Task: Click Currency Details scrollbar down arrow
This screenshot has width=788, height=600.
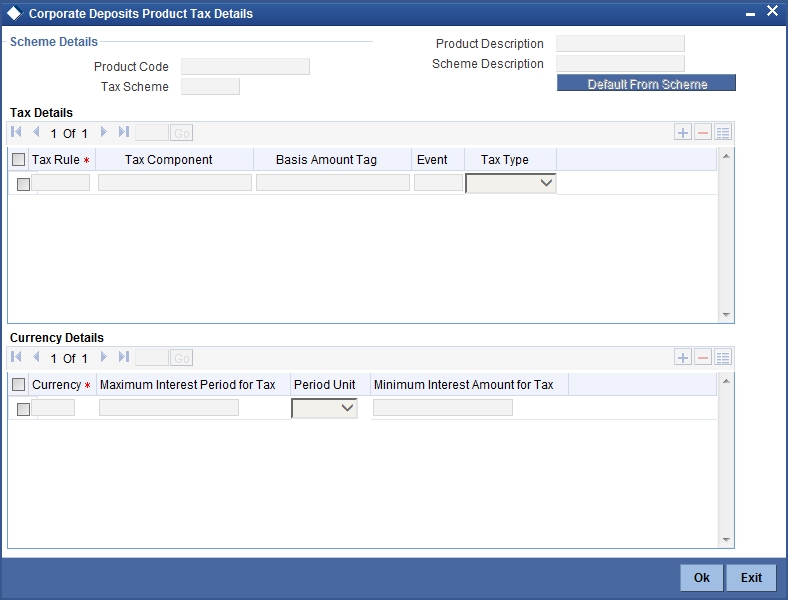Action: [726, 540]
